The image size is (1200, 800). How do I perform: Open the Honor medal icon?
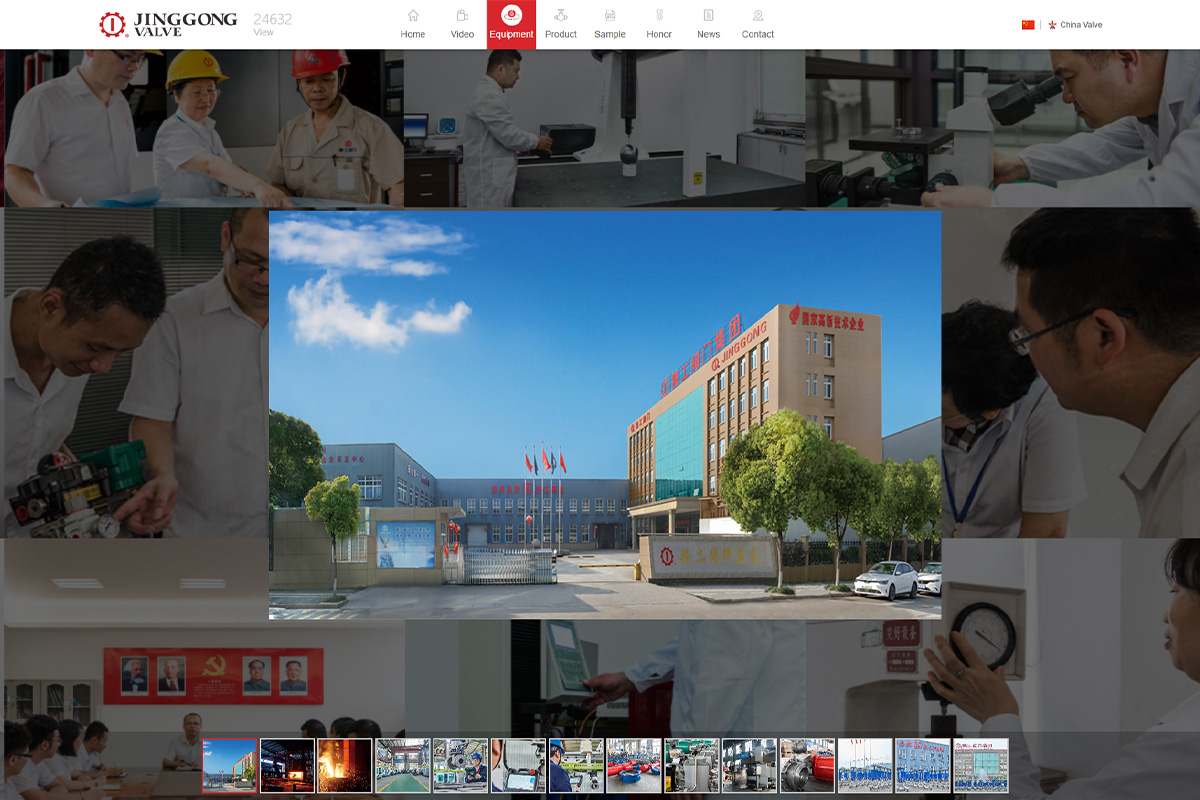659,16
